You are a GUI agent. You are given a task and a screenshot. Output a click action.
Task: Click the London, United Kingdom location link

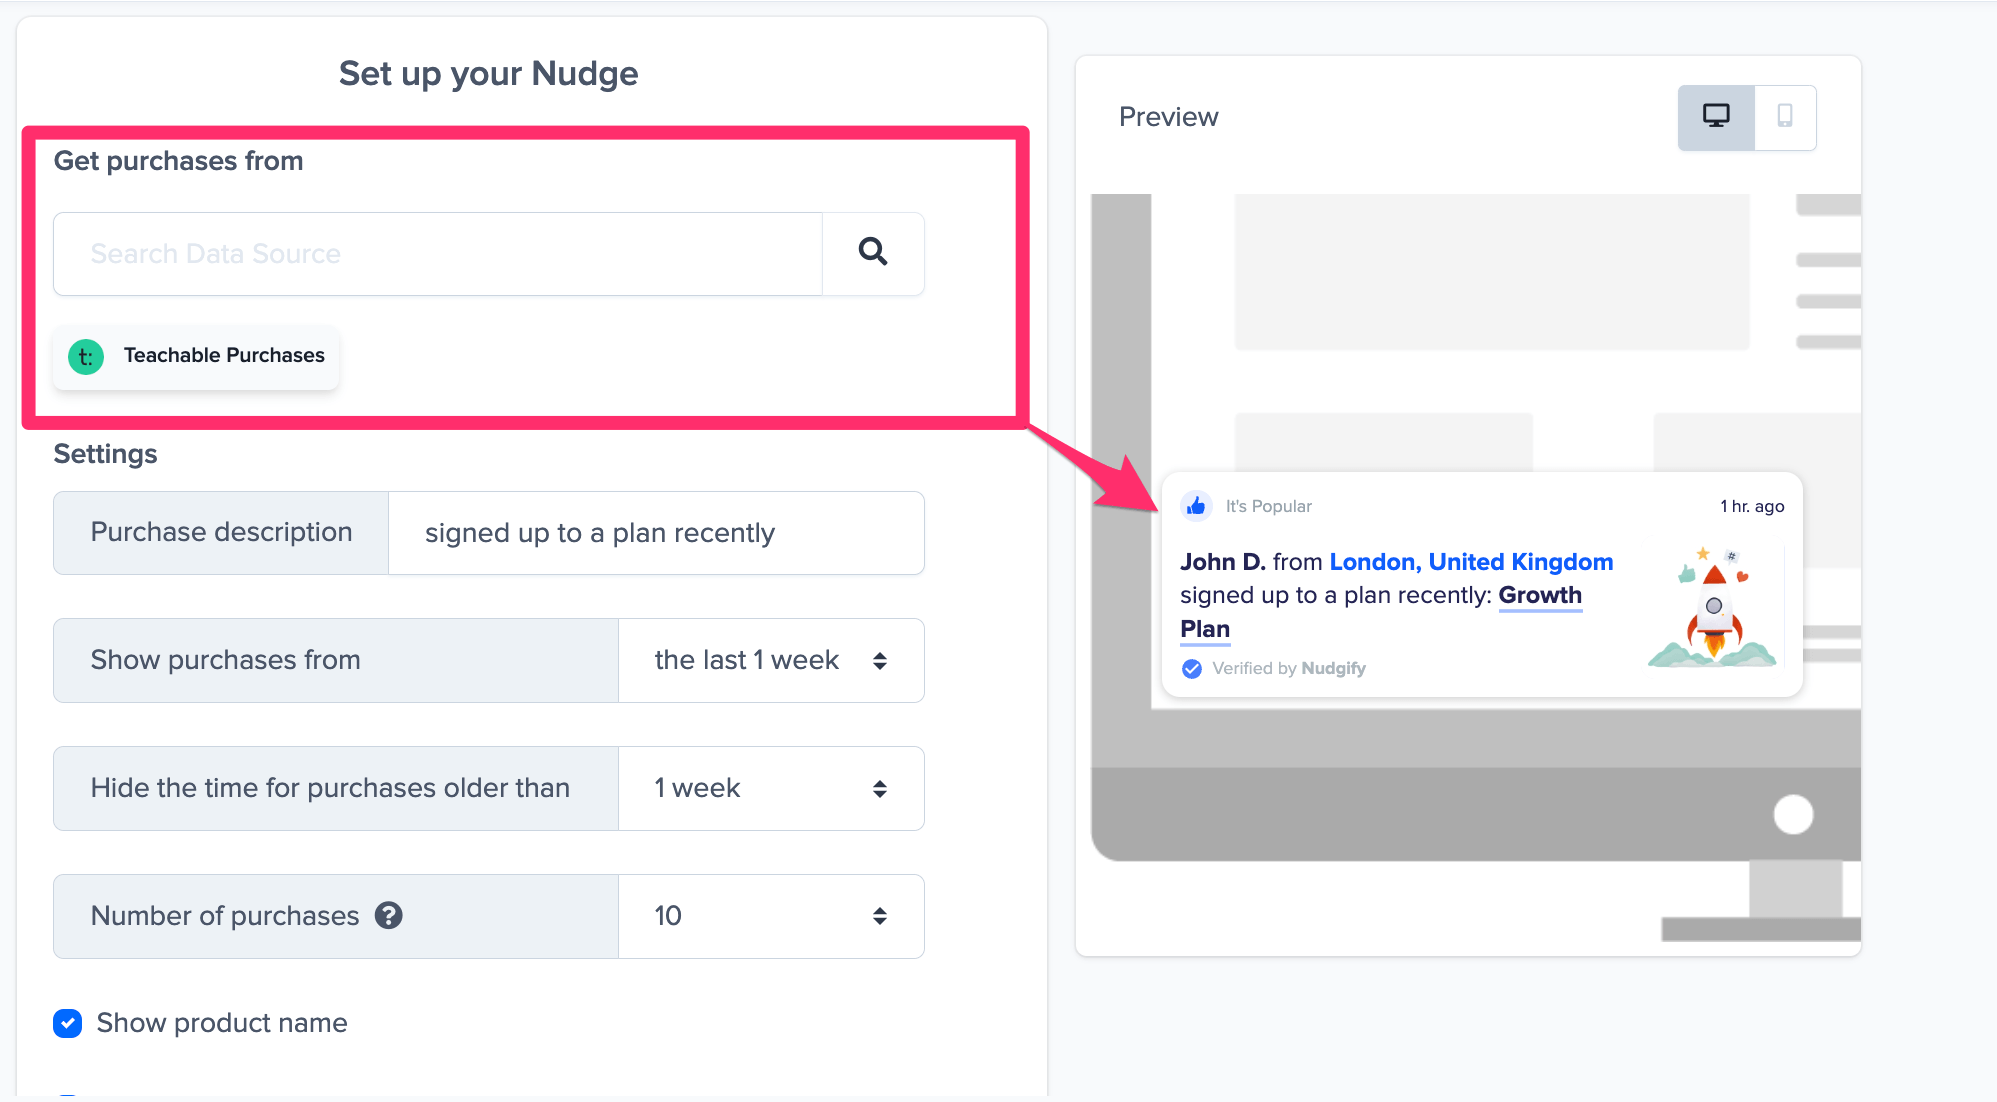1470,562
